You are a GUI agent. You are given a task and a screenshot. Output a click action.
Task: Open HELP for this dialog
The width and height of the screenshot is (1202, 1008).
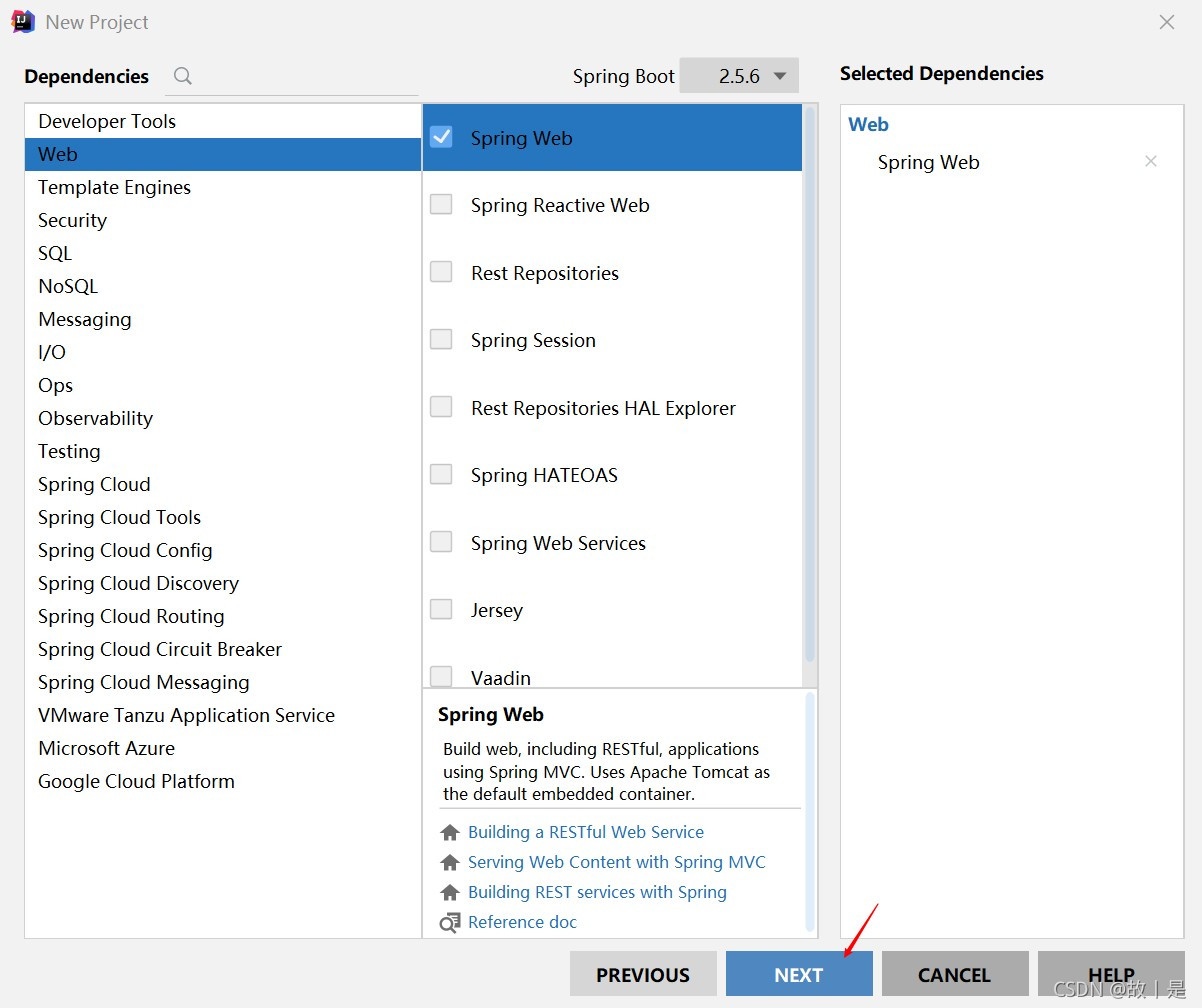coord(1111,974)
